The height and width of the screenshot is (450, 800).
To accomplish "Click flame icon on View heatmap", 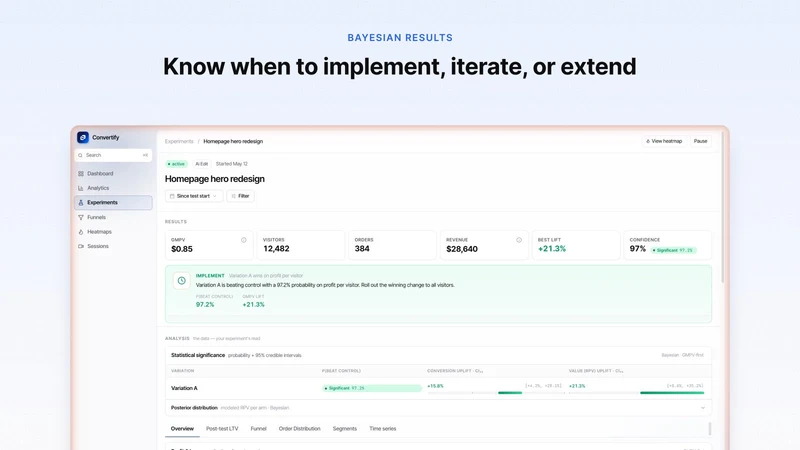I will click(x=648, y=141).
